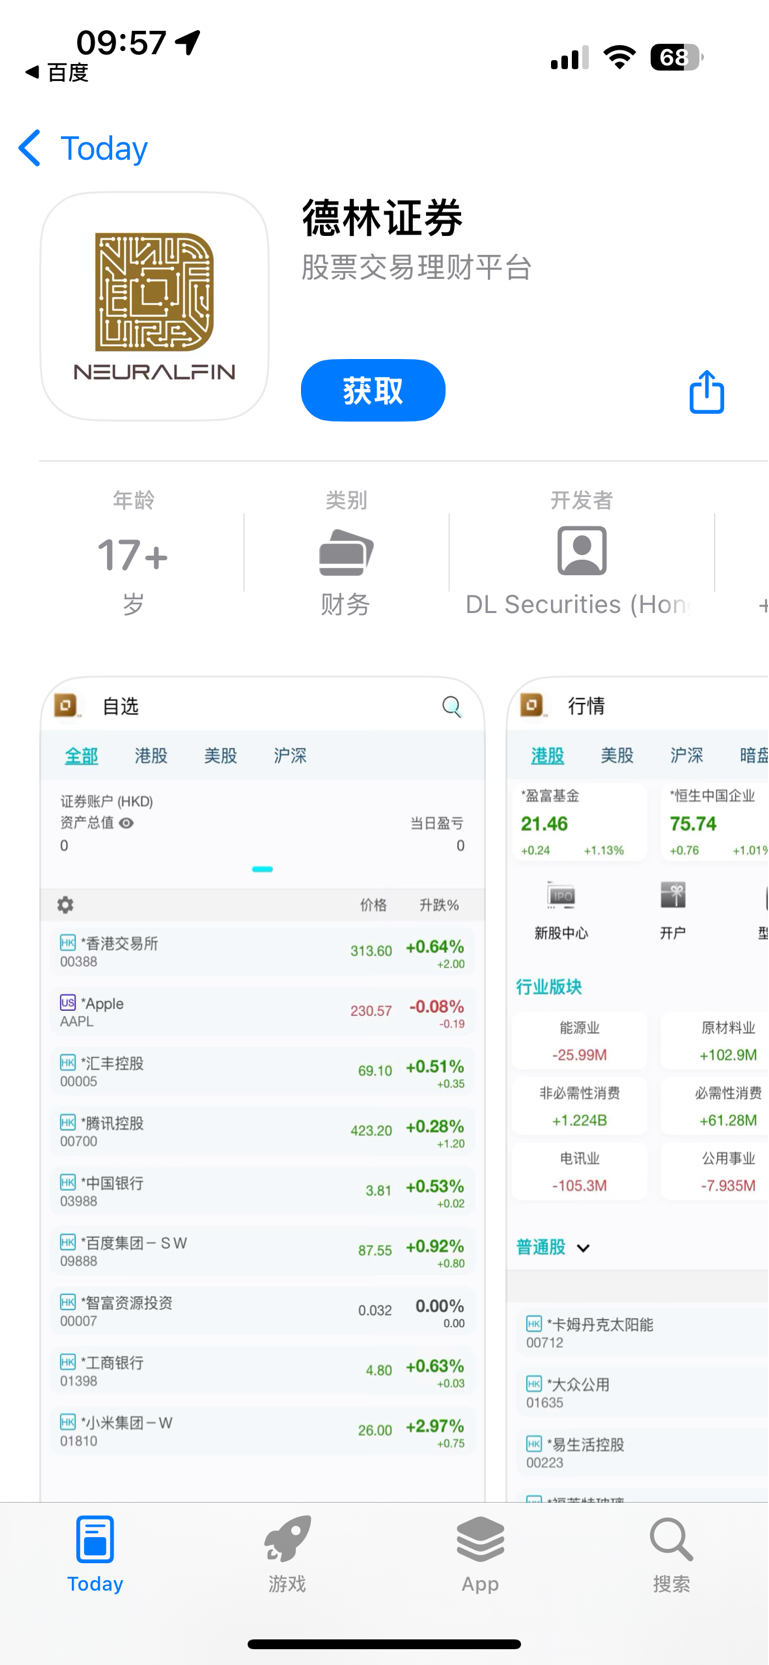Open the share sheet icon
Viewport: 769px width, 1665px height.
(707, 392)
